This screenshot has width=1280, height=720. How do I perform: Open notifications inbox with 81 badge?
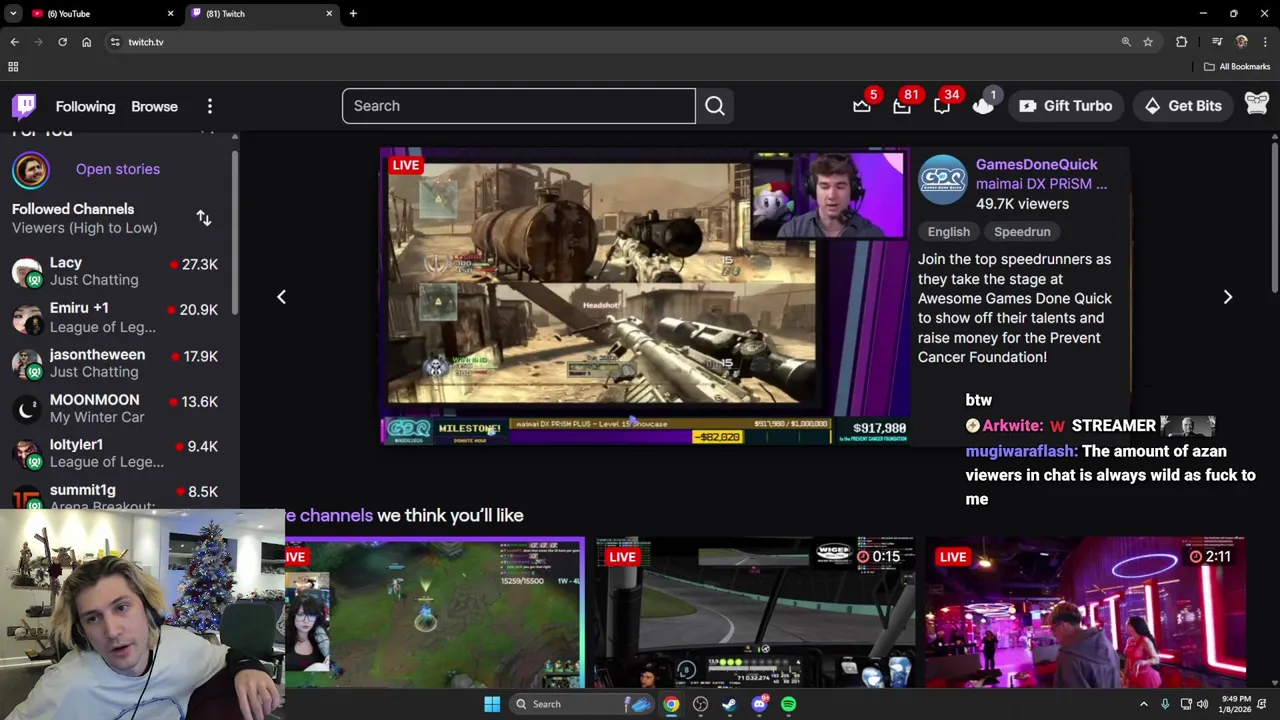coord(902,106)
